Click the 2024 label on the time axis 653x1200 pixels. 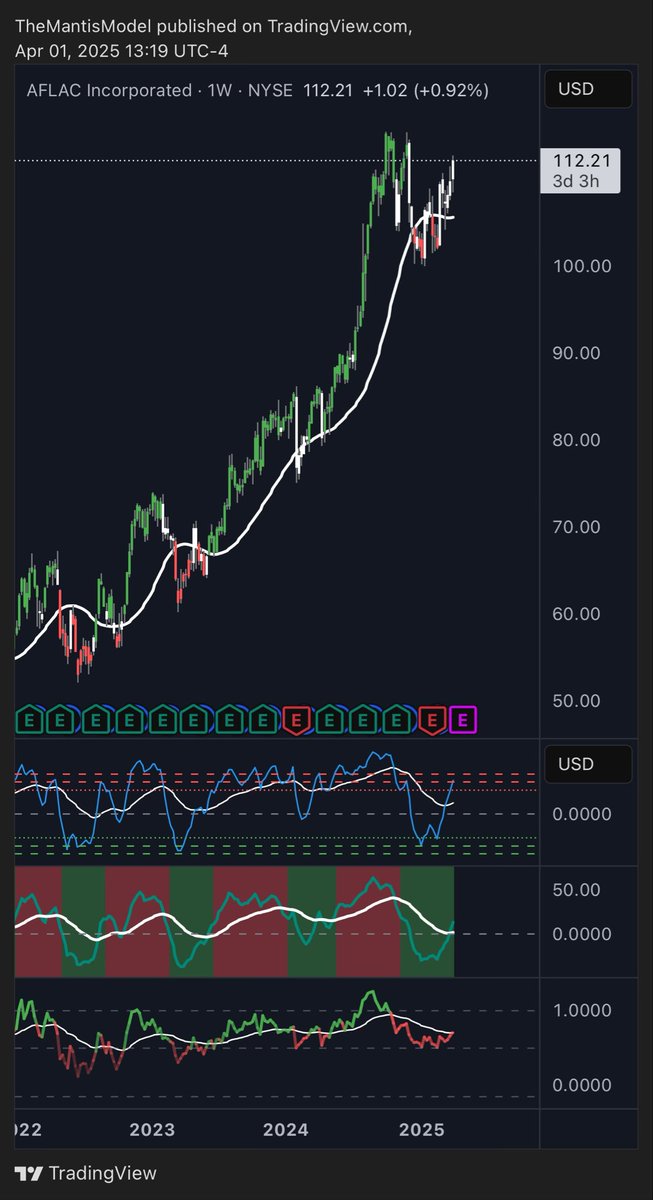point(285,1130)
